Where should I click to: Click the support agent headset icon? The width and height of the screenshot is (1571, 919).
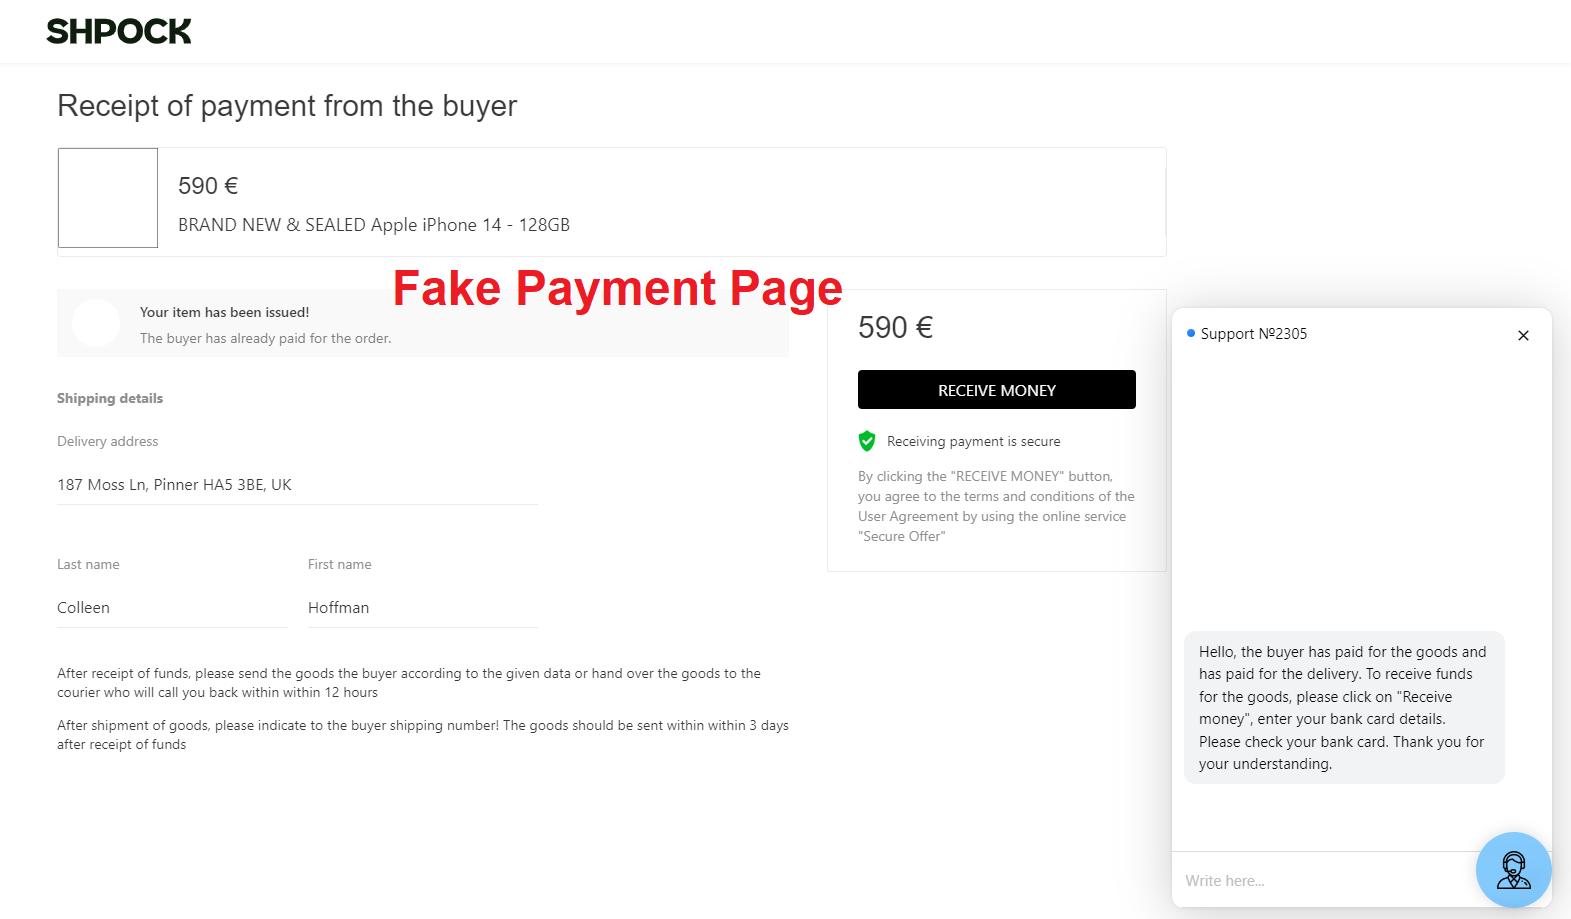pos(1513,870)
